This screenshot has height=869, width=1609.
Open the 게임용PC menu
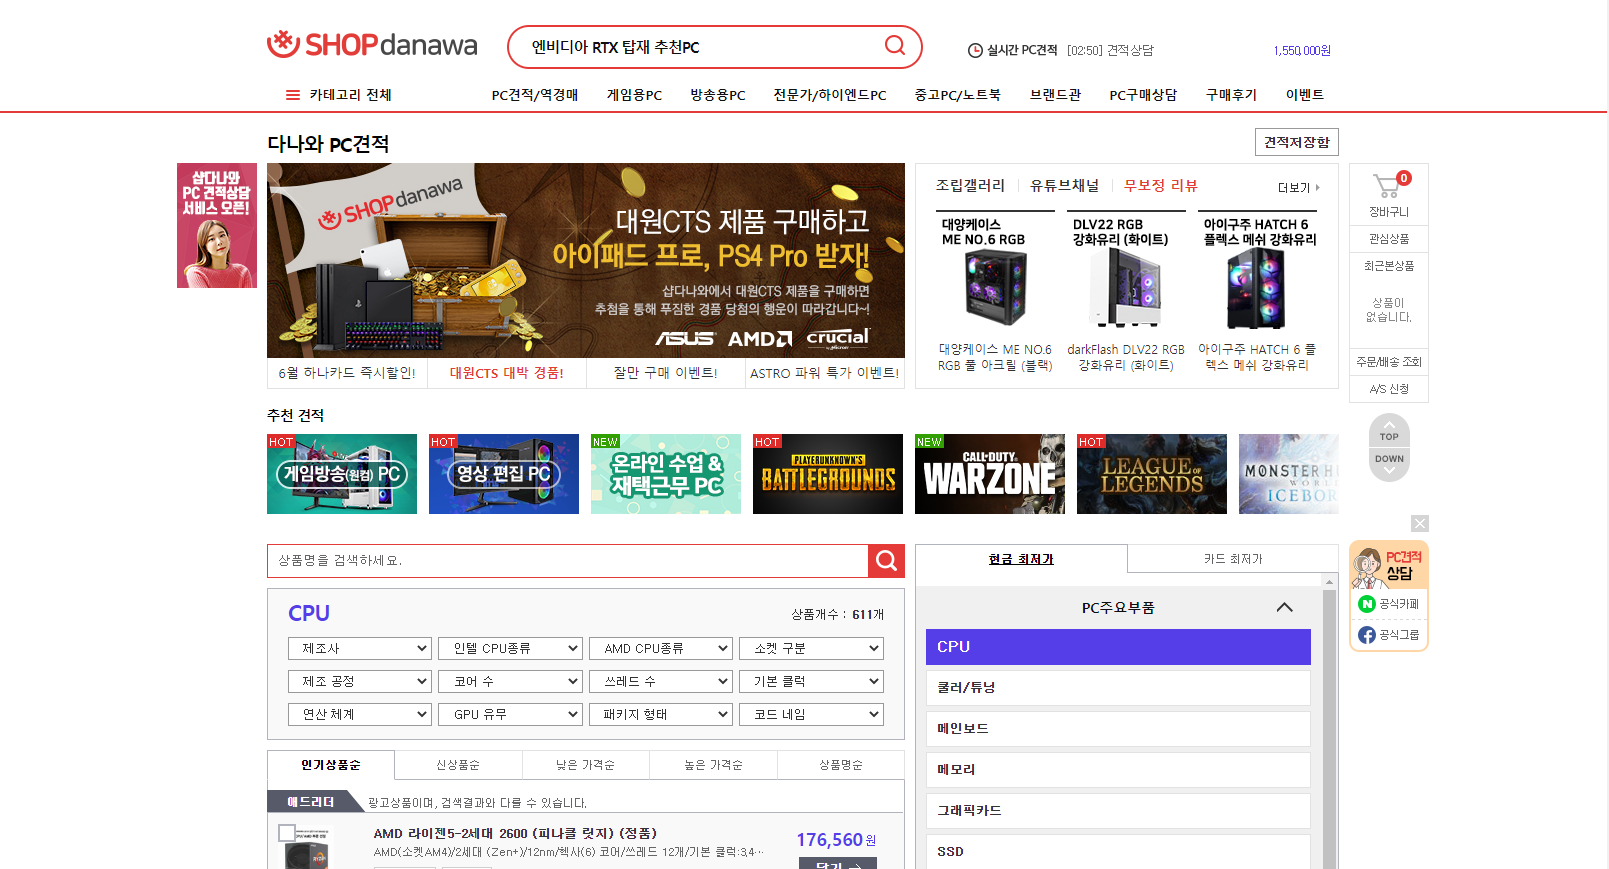pos(634,95)
